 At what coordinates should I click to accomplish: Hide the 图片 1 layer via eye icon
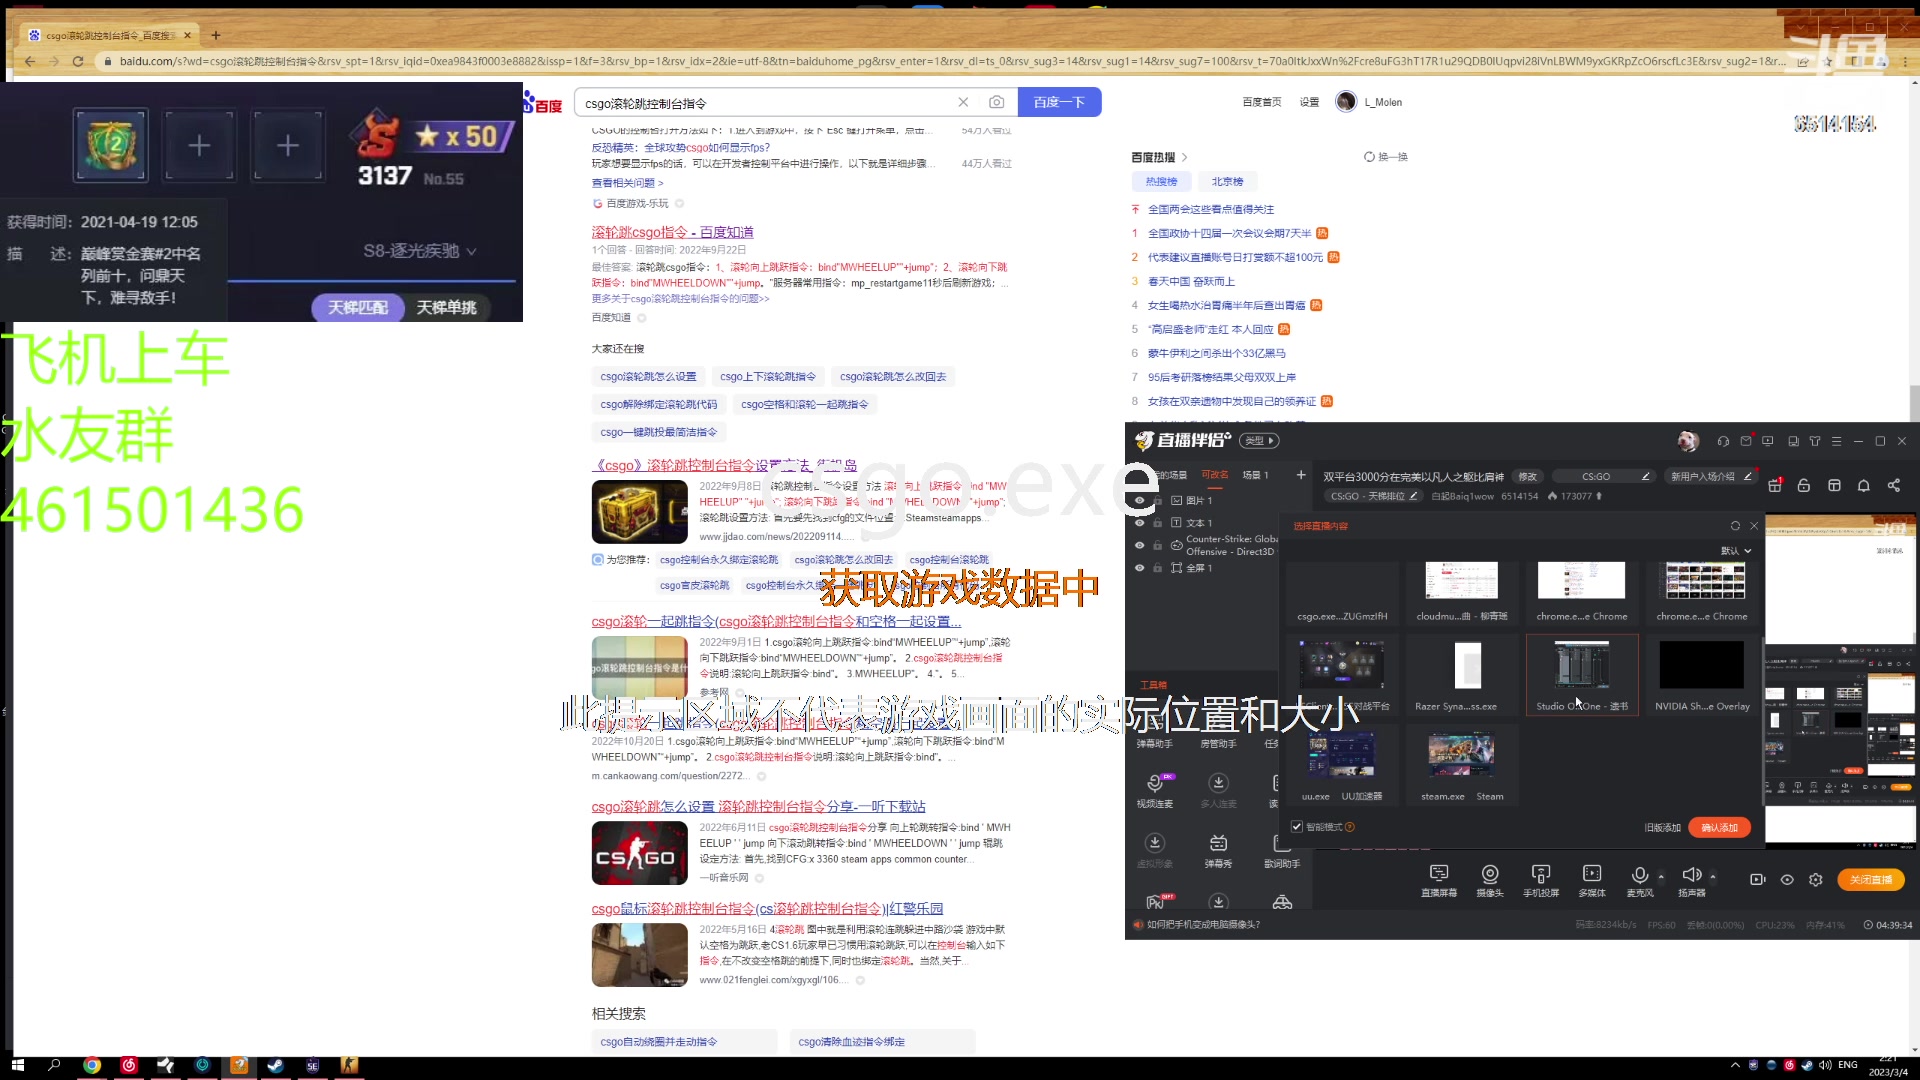[1139, 500]
